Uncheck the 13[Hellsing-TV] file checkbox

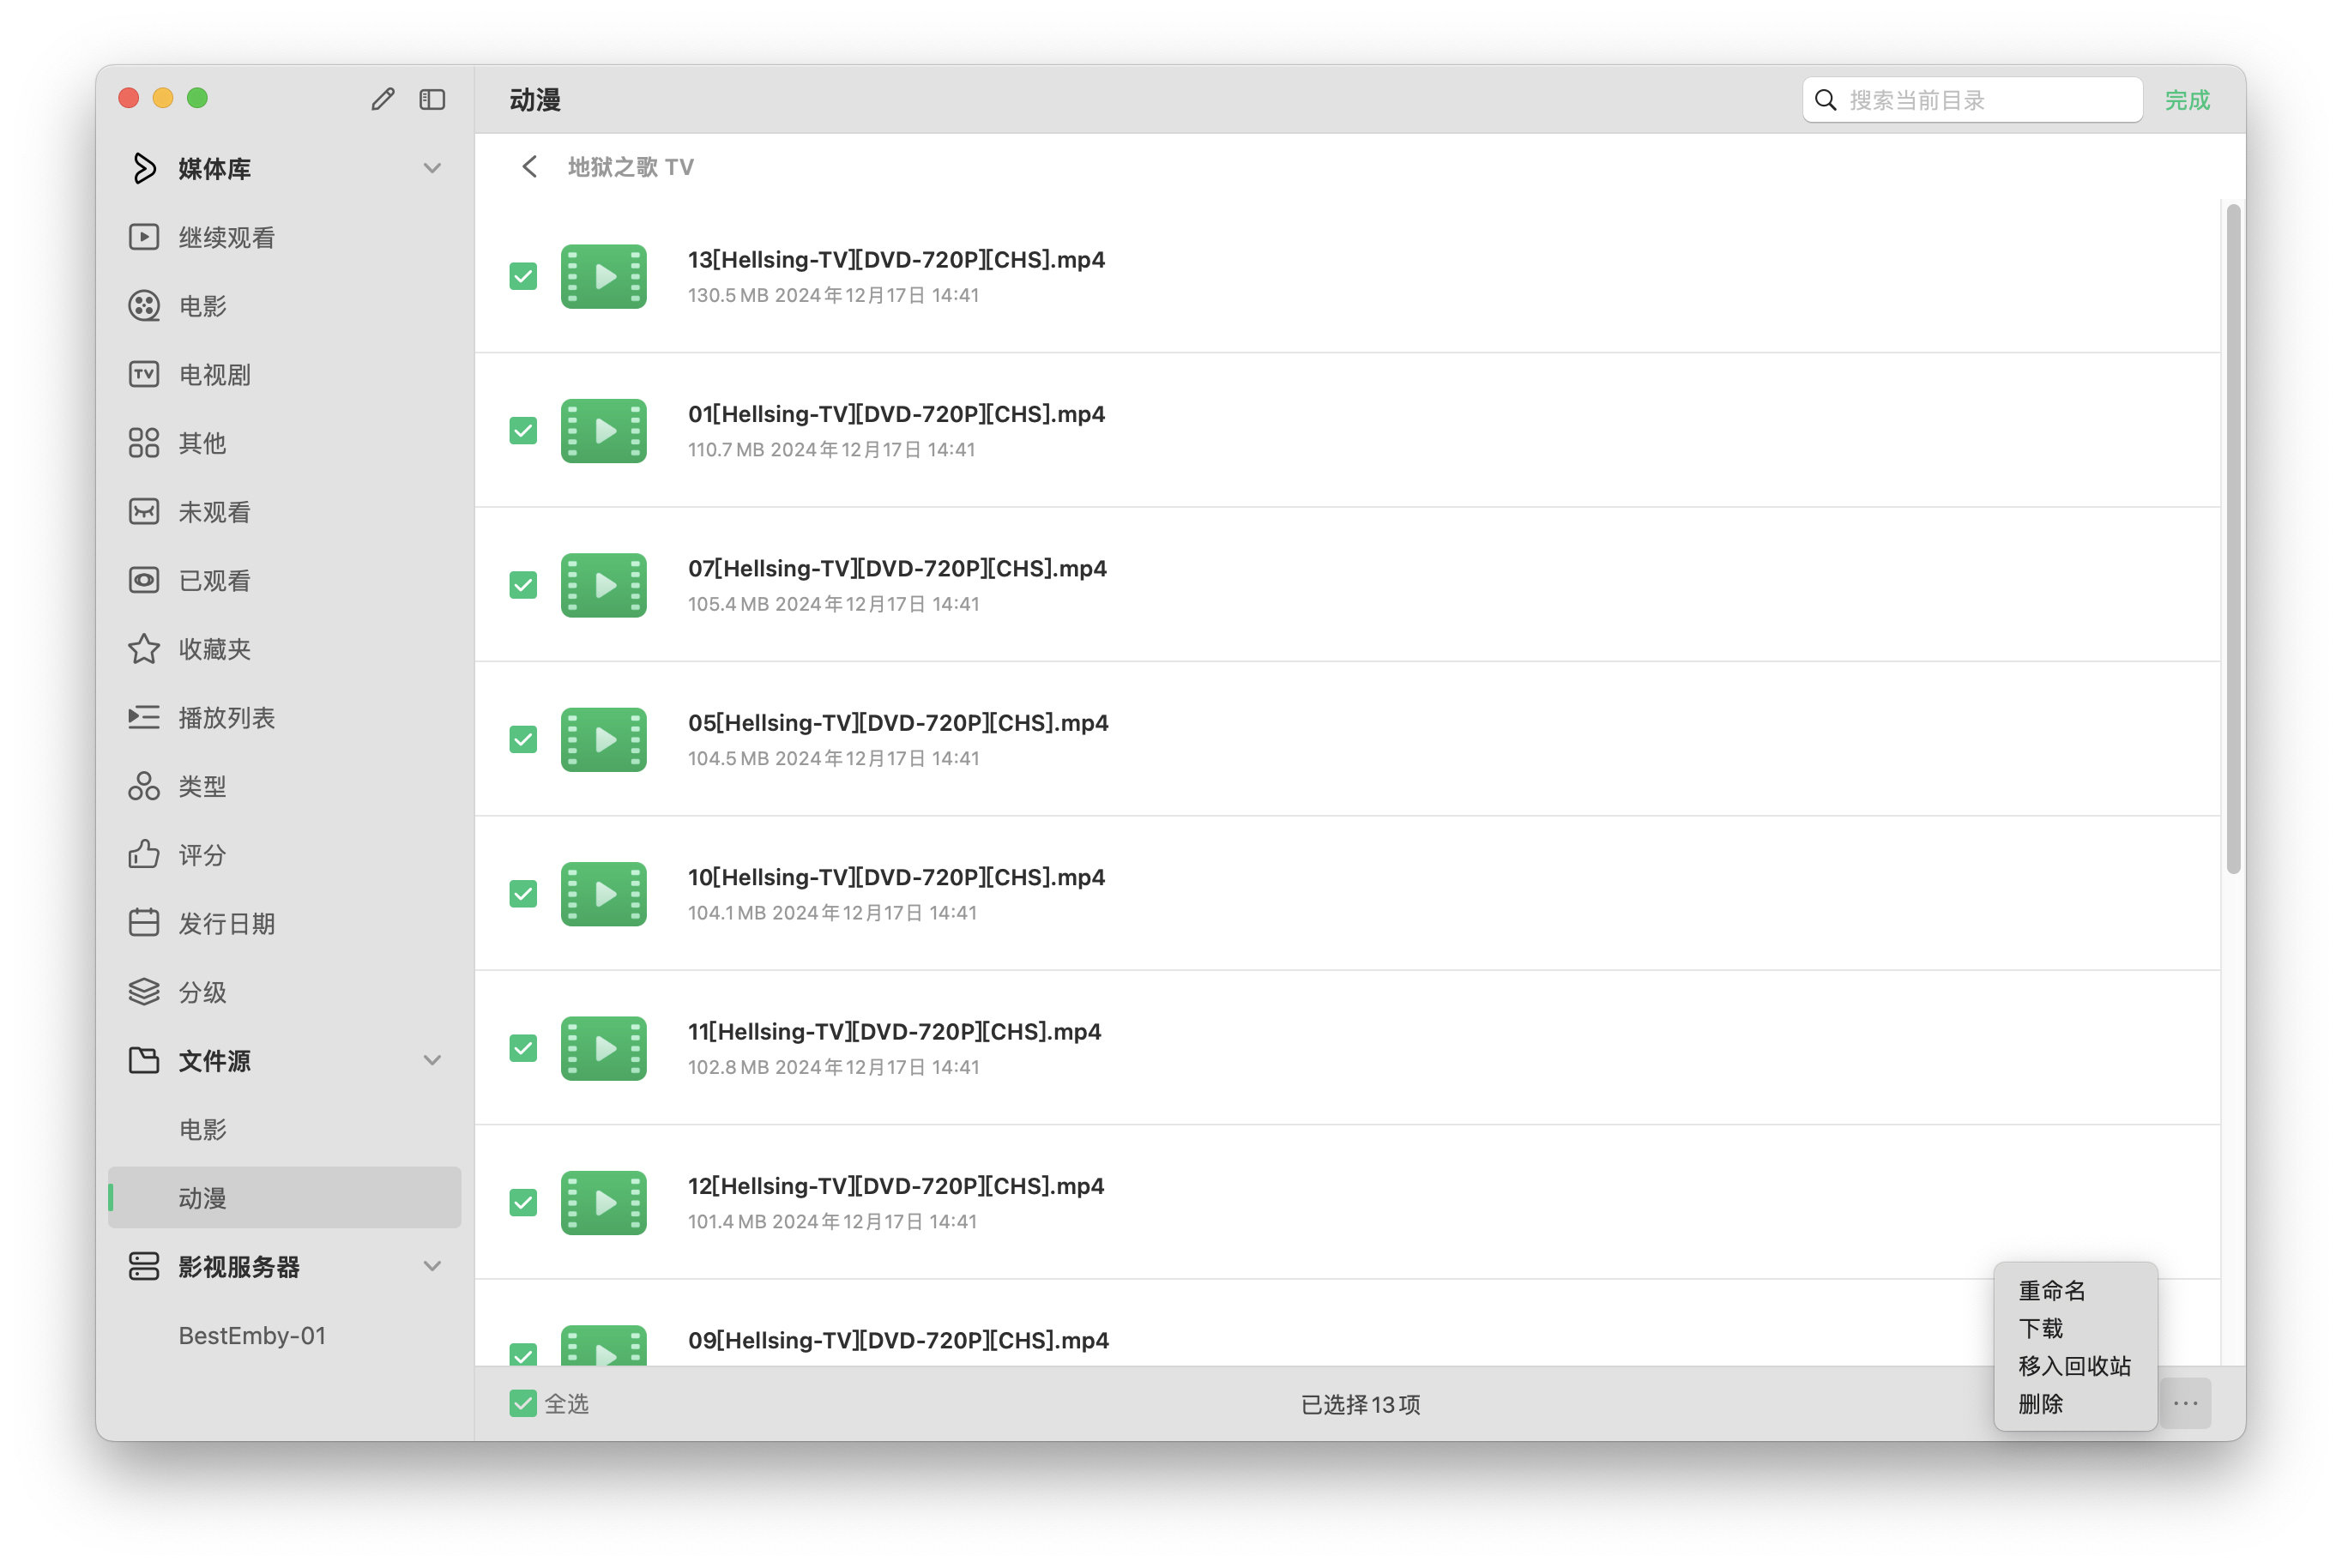click(523, 277)
